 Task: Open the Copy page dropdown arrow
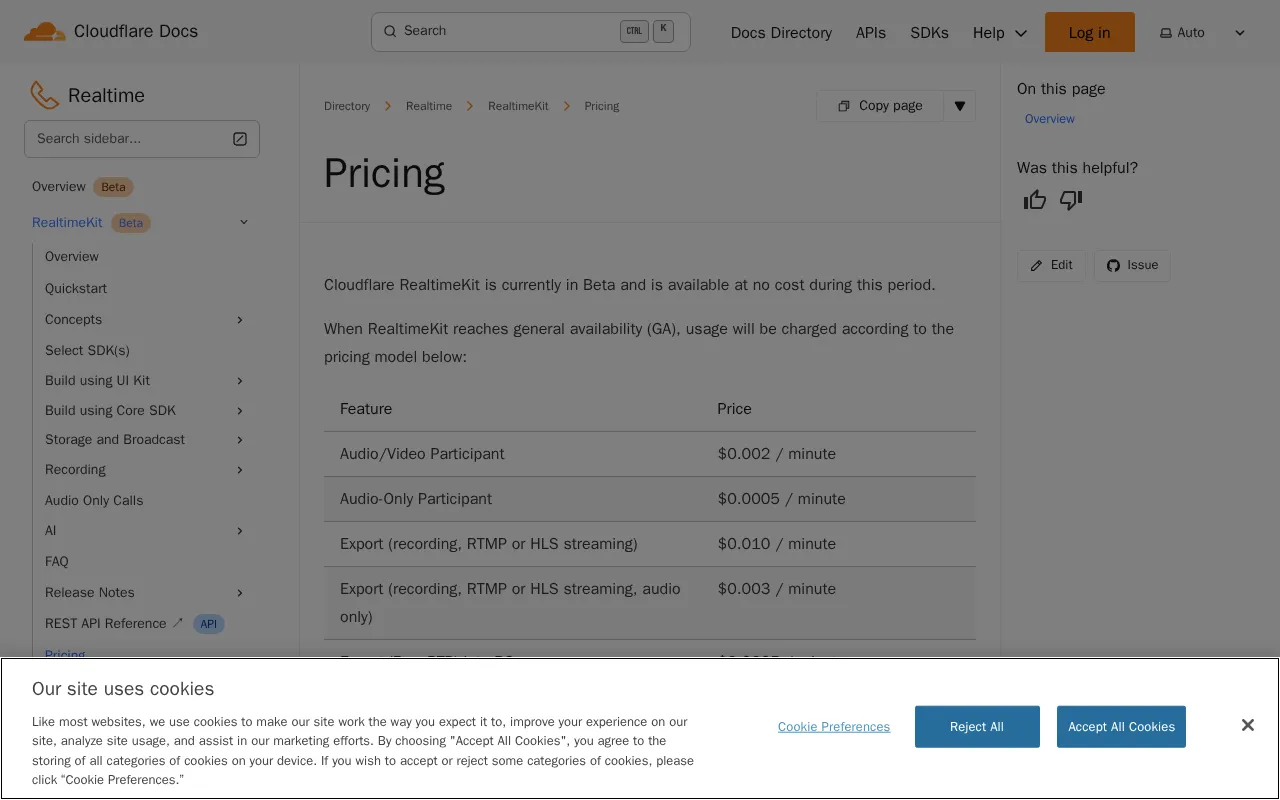pyautogui.click(x=960, y=106)
